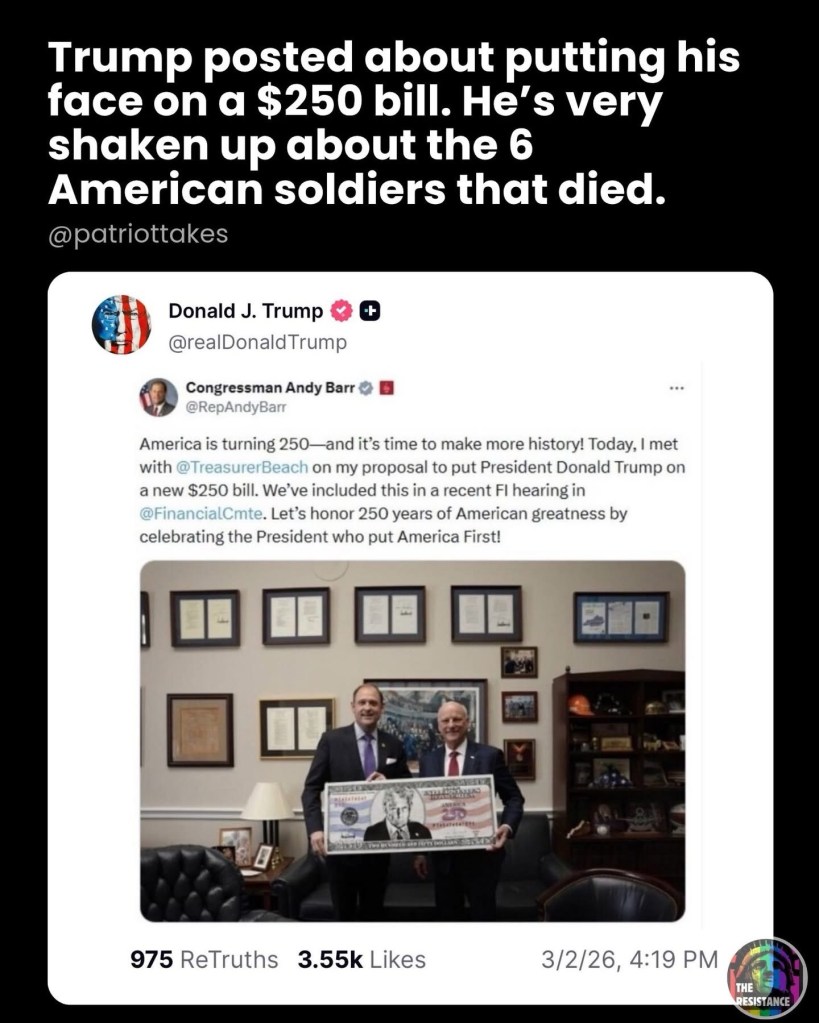819x1023 pixels.
Task: Click the headline text about the $250 bill
Action: click(394, 123)
